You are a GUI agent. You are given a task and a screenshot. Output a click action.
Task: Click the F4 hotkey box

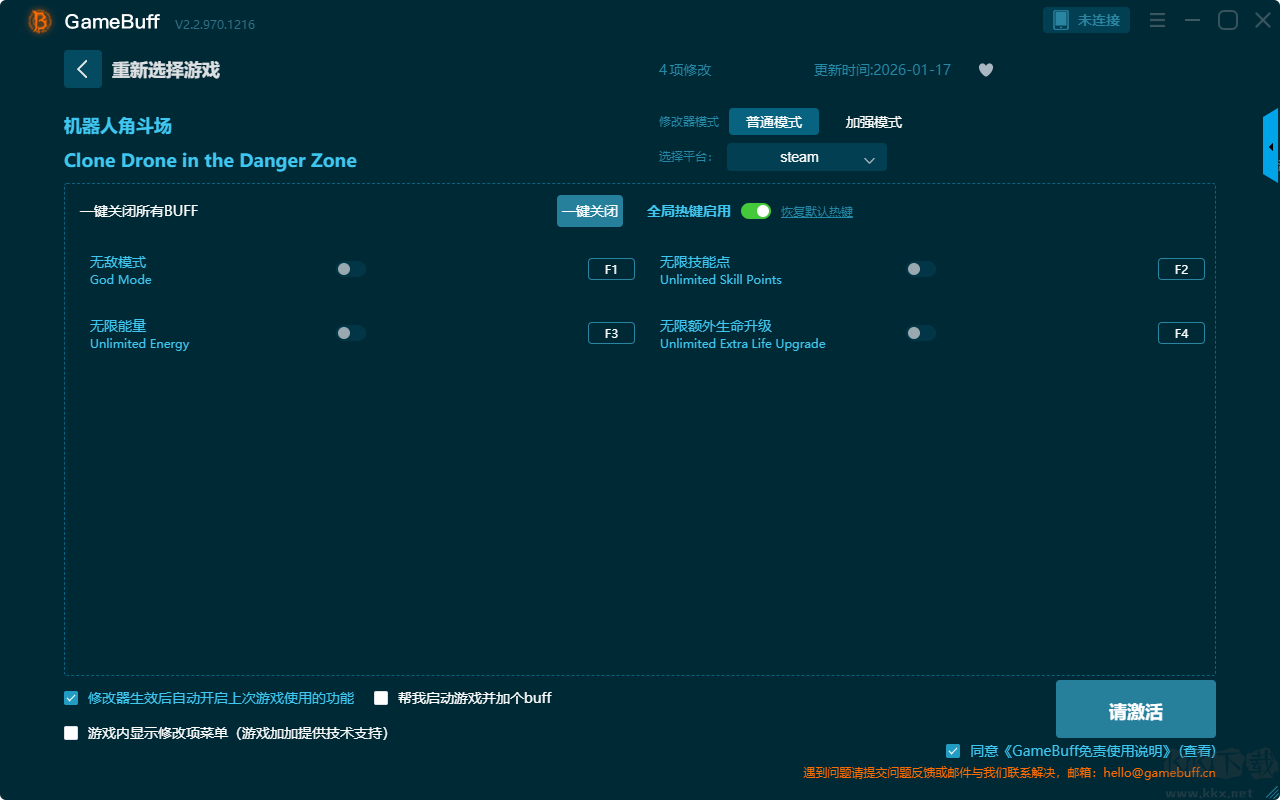click(x=1181, y=333)
